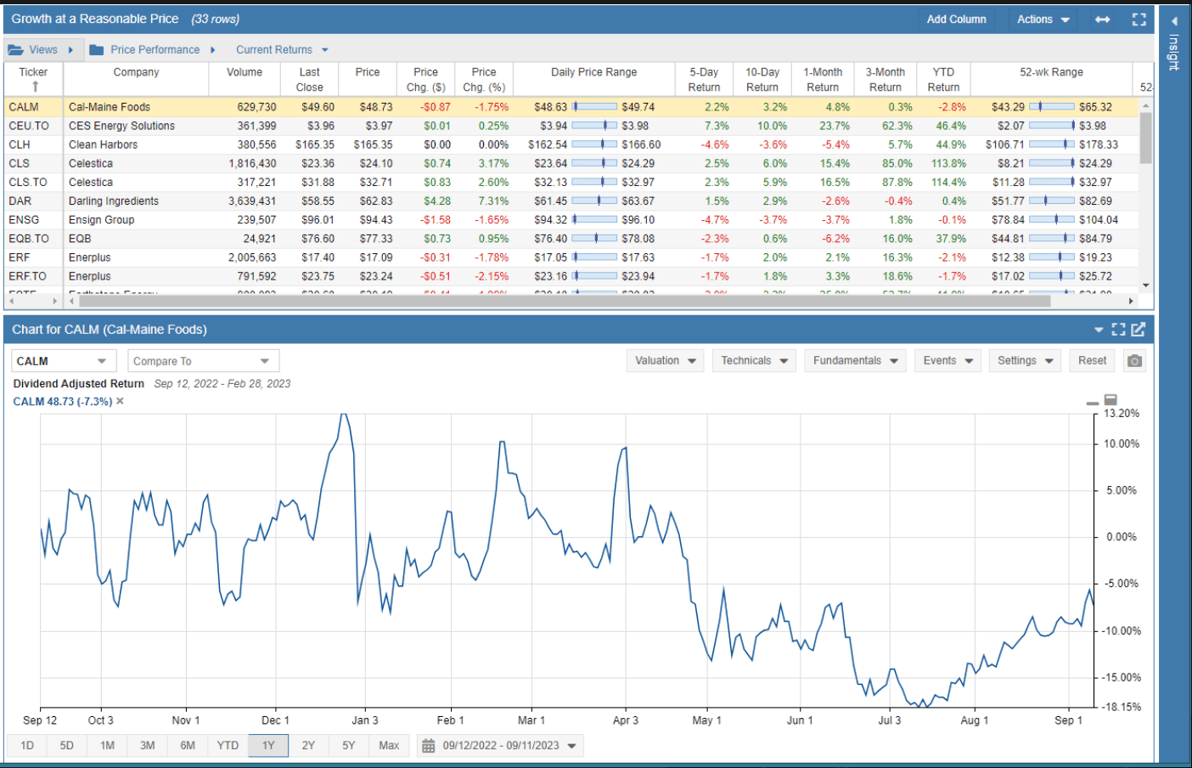Click the table's horizontal scrollbar thumb
This screenshot has height=768, width=1192.
564,301
